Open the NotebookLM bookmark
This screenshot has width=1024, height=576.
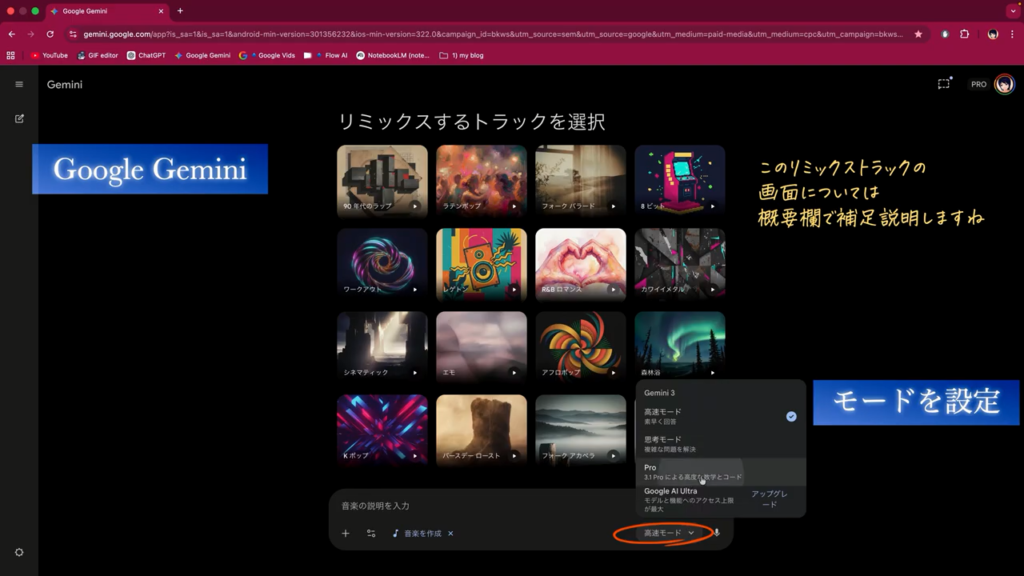pos(397,55)
